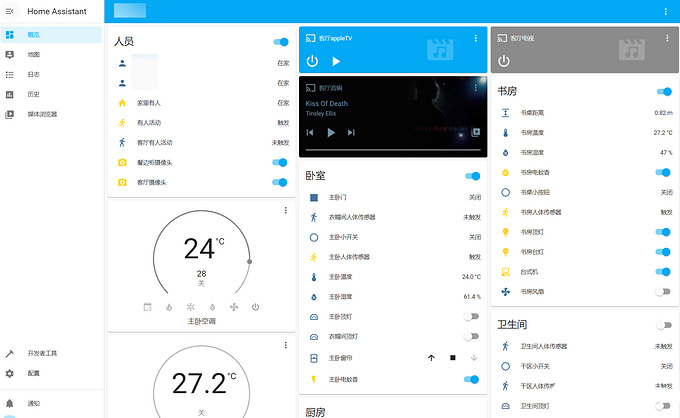Stop the 主卧窗帘 curtain with square button

point(453,358)
